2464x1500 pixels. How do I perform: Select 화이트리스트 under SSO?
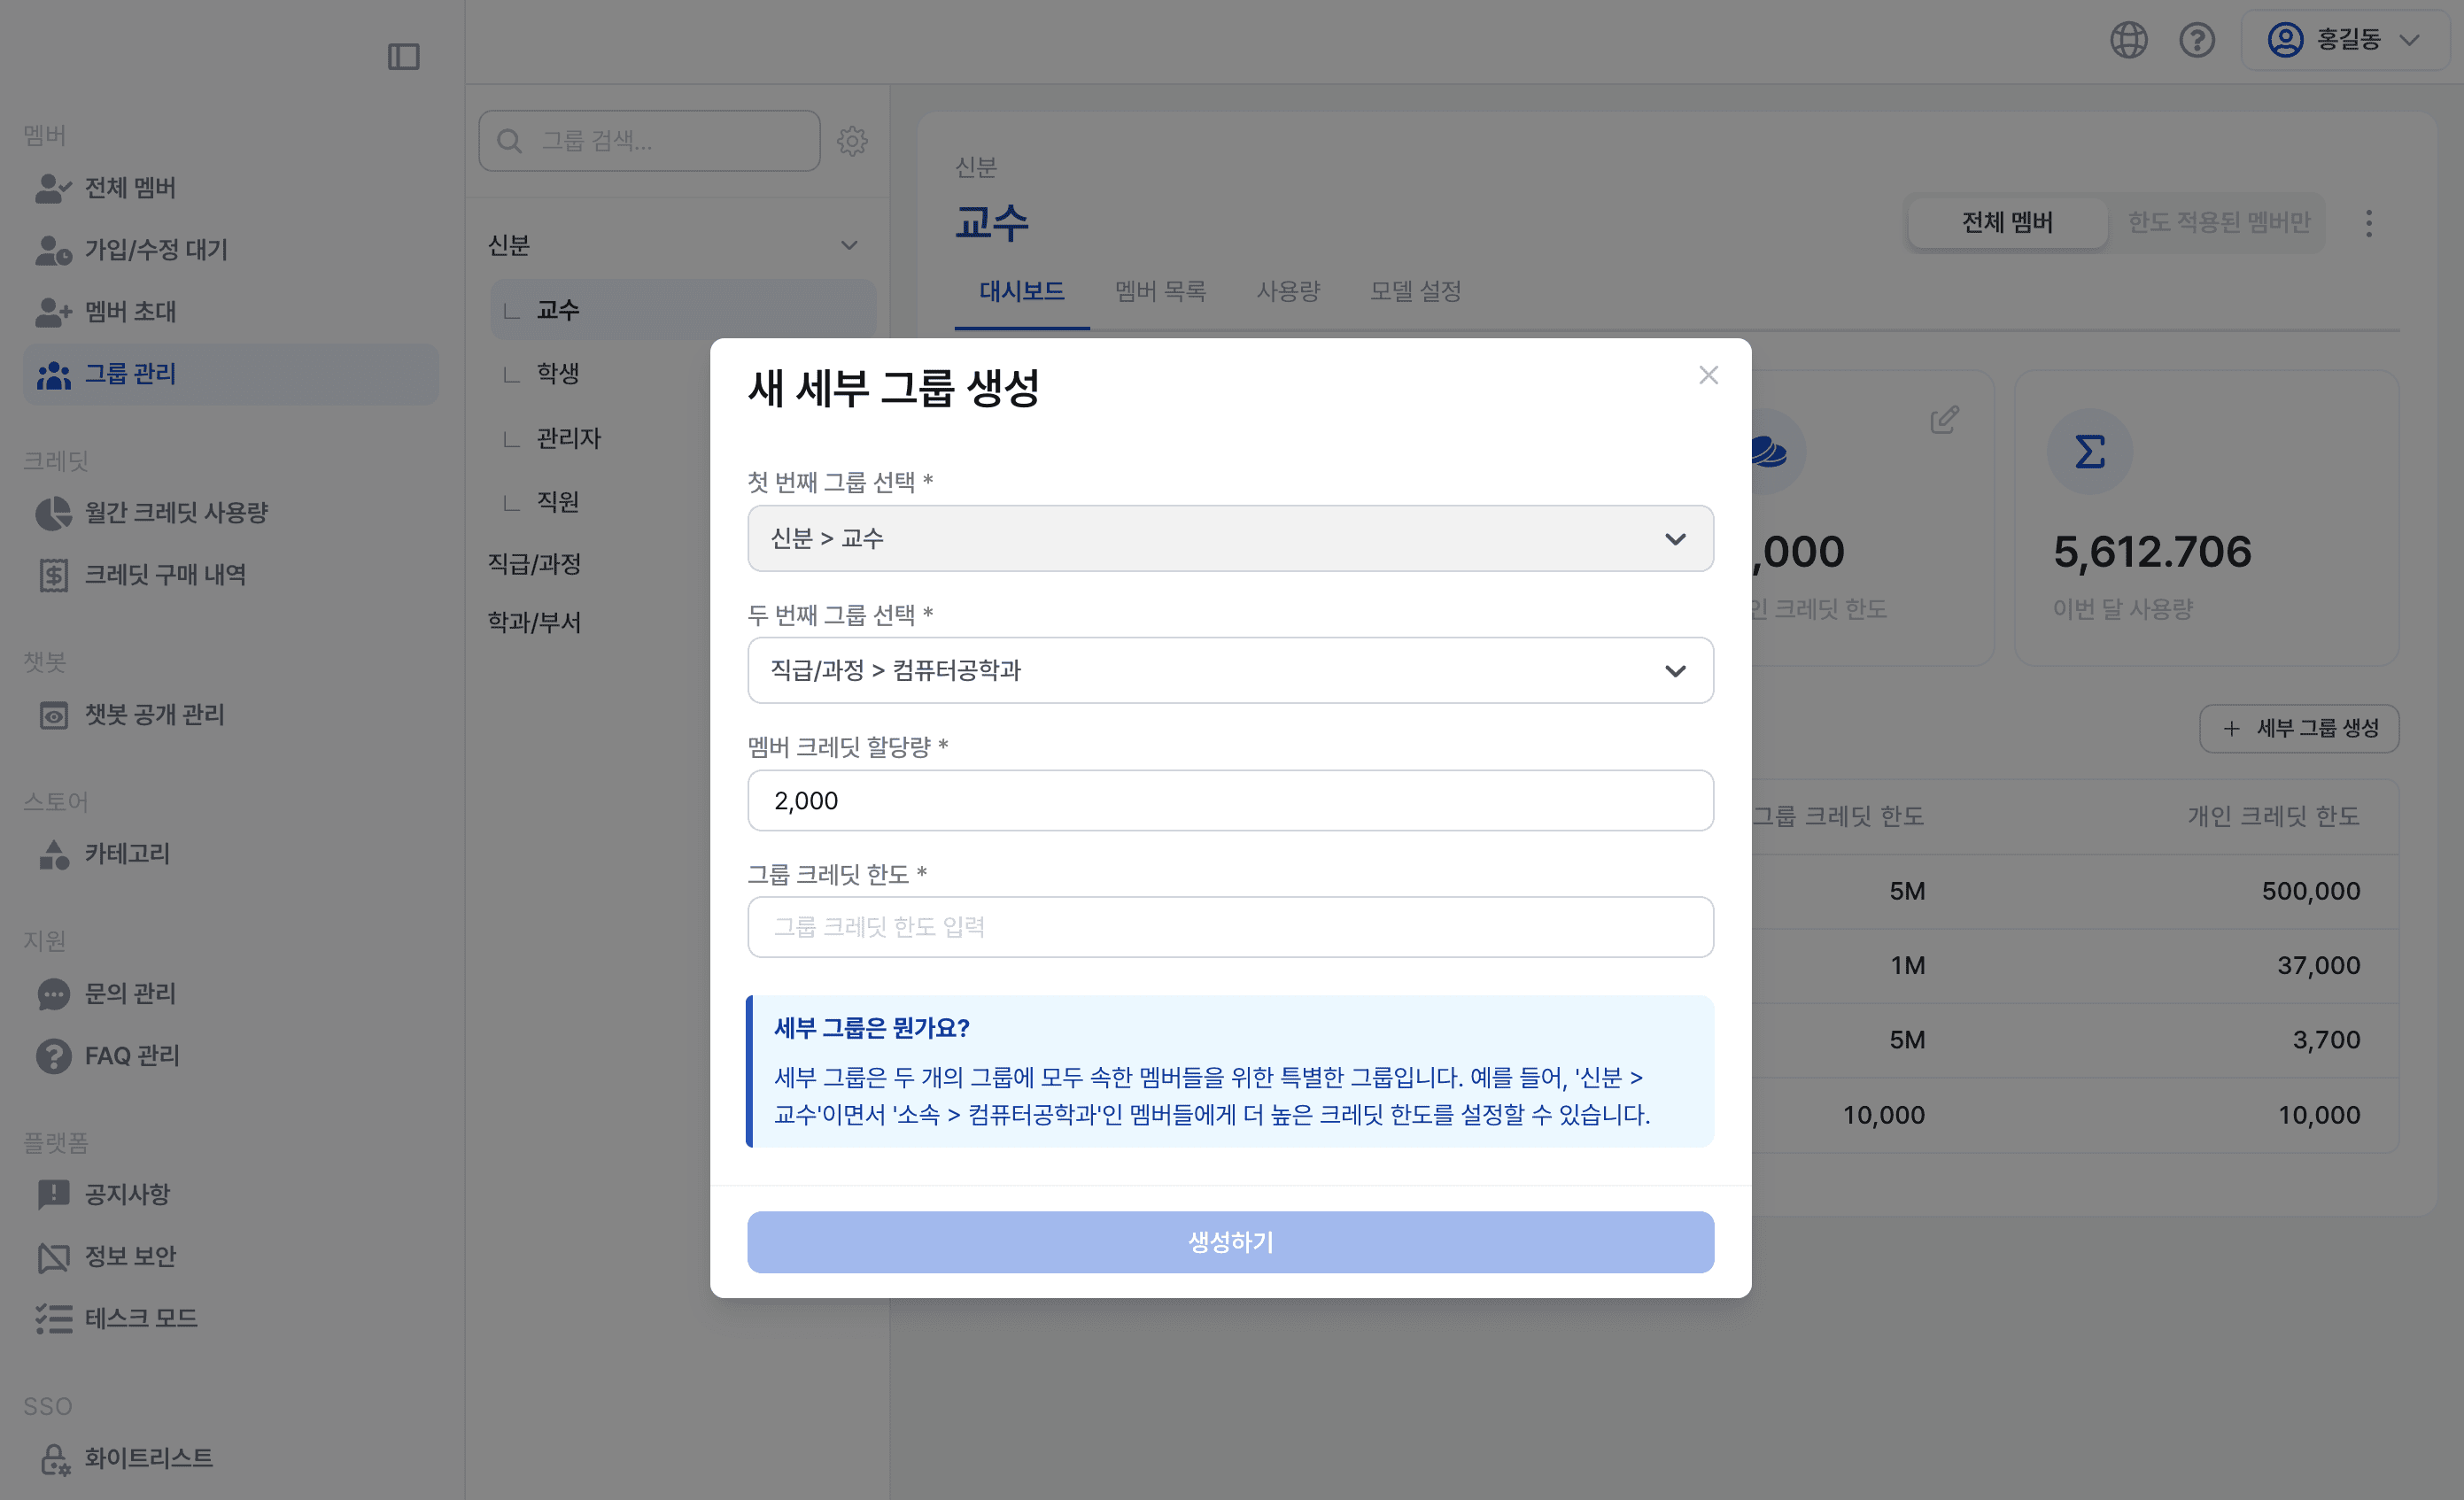(146, 1458)
